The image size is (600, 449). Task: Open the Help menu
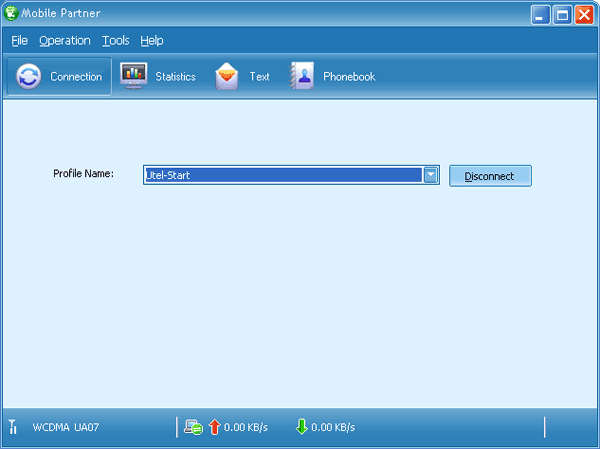[152, 41]
